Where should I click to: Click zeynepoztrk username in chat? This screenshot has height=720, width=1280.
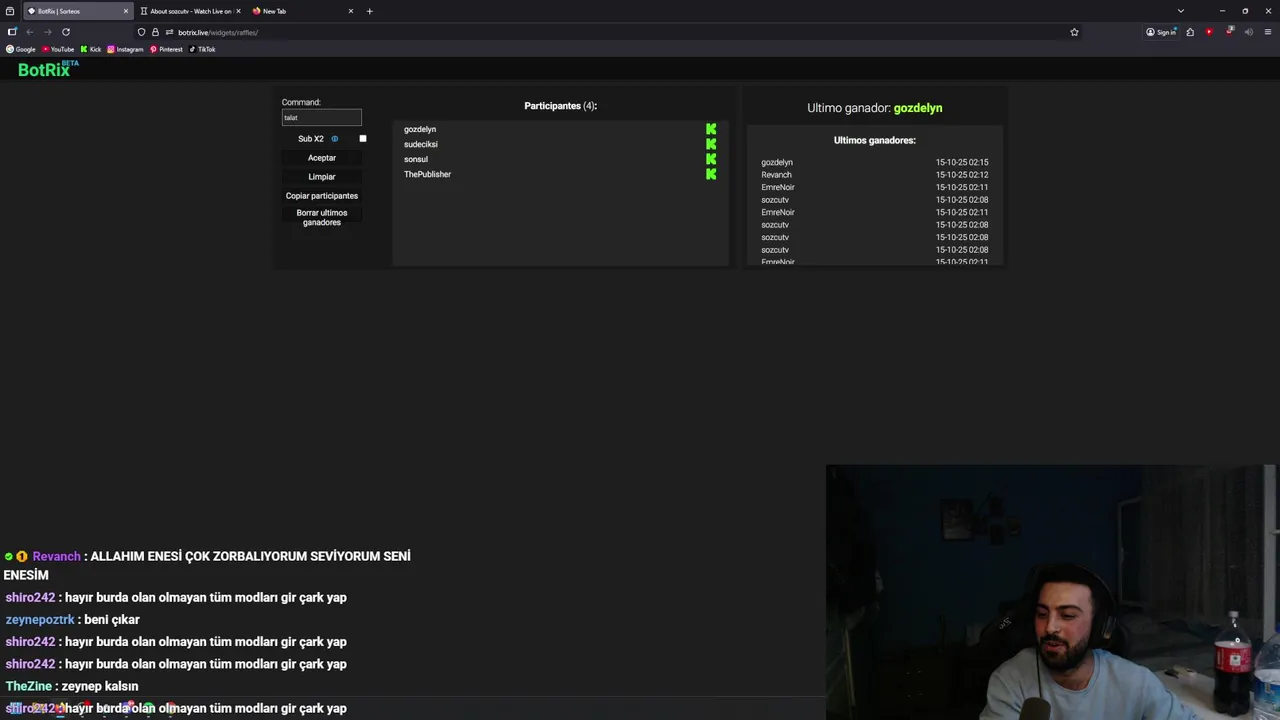40,620
